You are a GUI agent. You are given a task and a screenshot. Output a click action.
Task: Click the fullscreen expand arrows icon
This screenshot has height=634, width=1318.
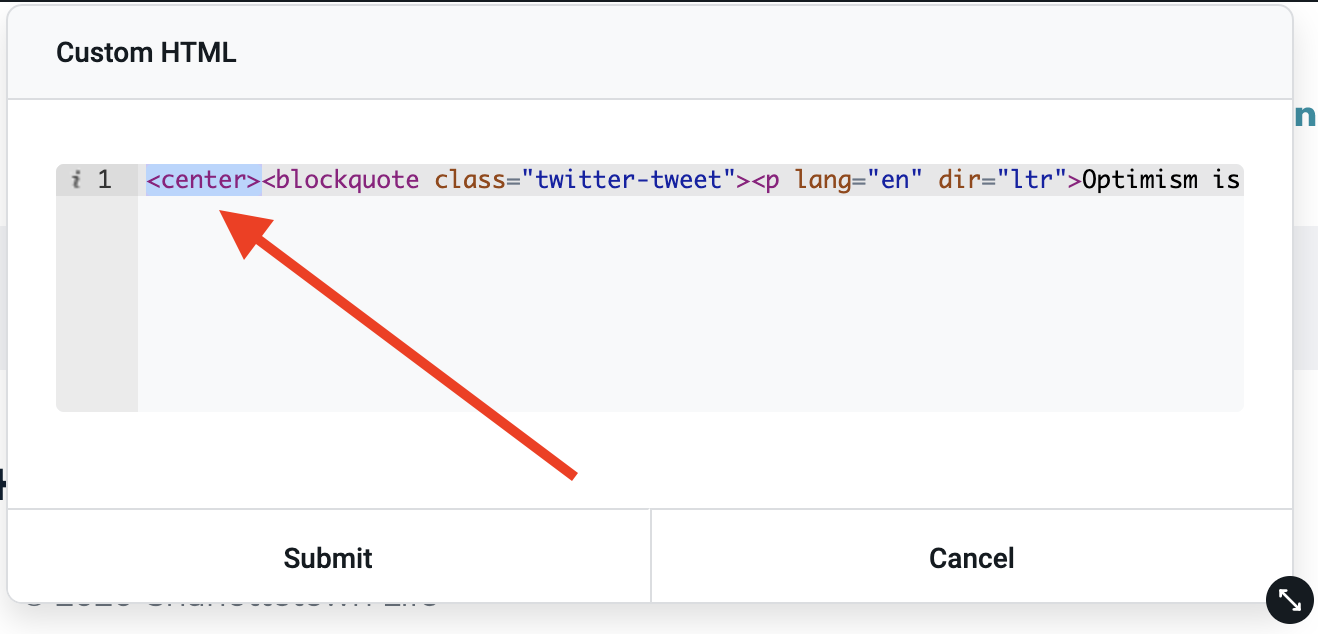(x=1290, y=599)
